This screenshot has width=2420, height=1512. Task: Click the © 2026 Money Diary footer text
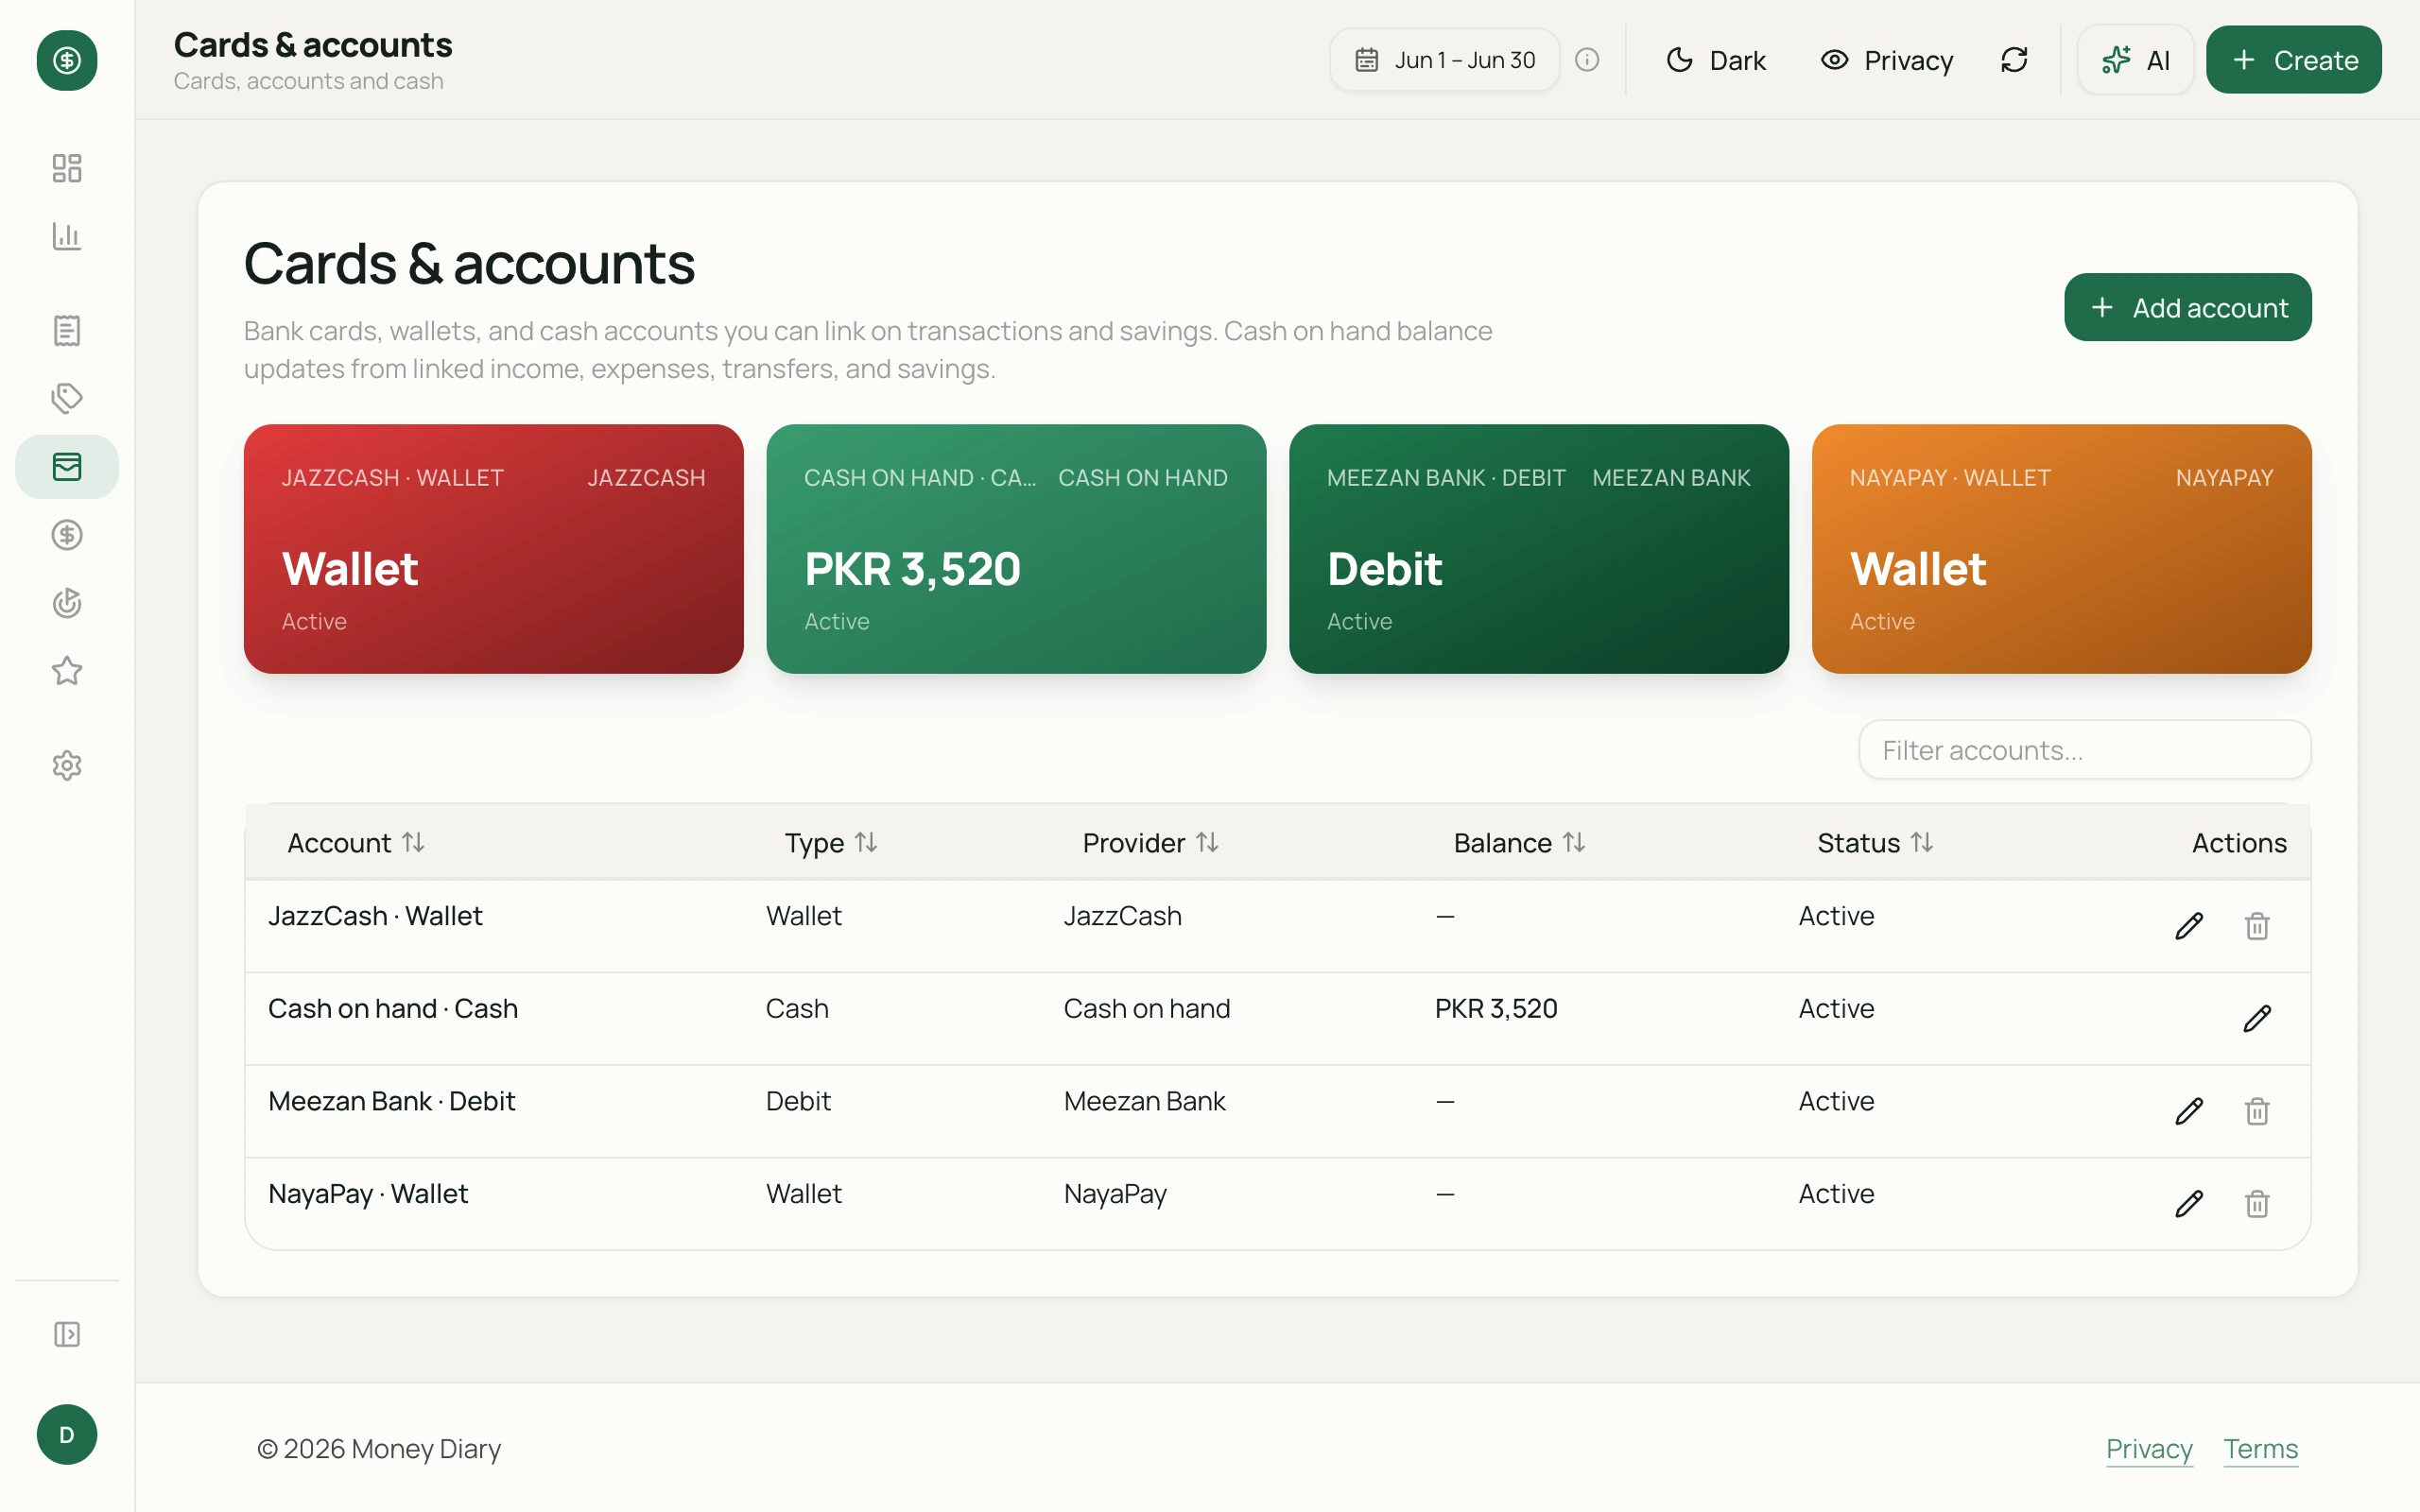coord(379,1449)
